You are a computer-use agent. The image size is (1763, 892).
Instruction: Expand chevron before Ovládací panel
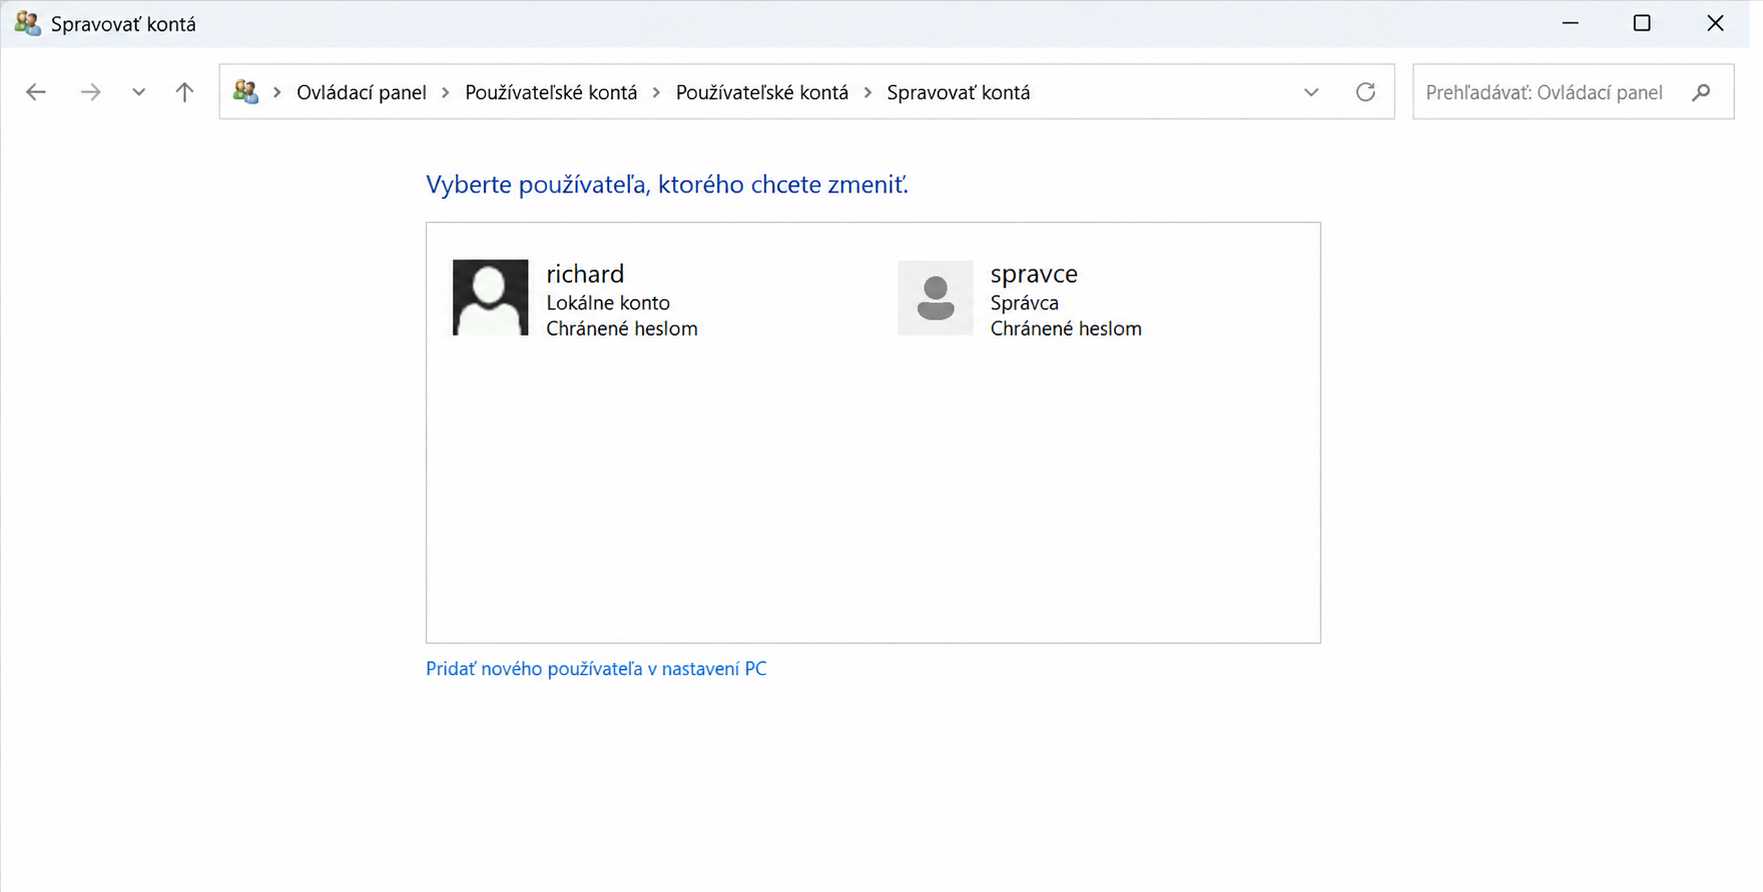277,92
